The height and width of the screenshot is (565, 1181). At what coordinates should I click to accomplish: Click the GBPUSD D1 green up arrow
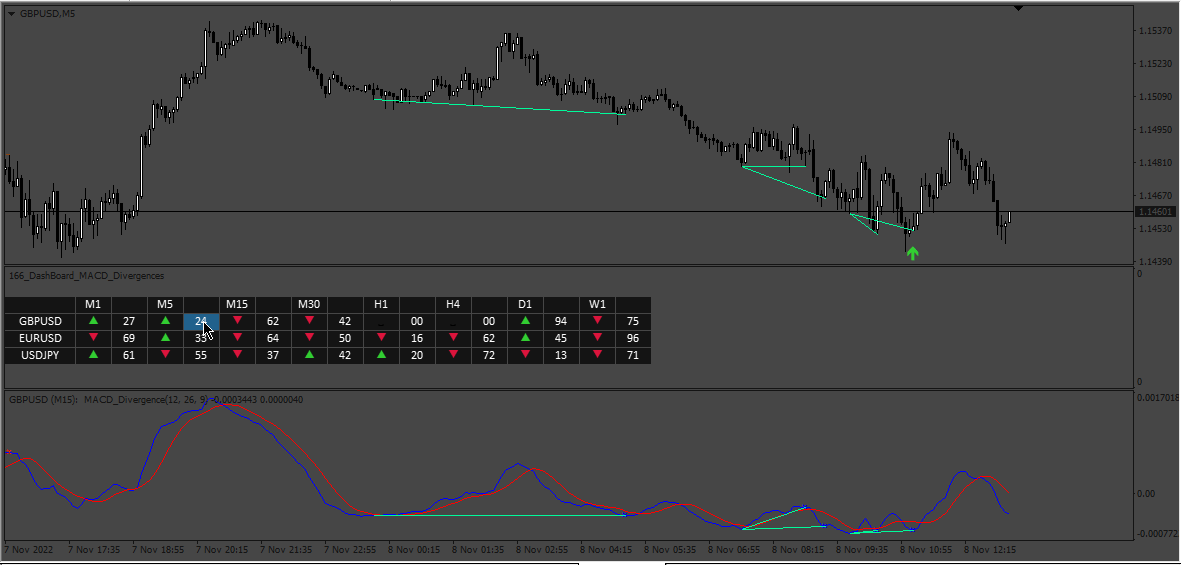[525, 321]
